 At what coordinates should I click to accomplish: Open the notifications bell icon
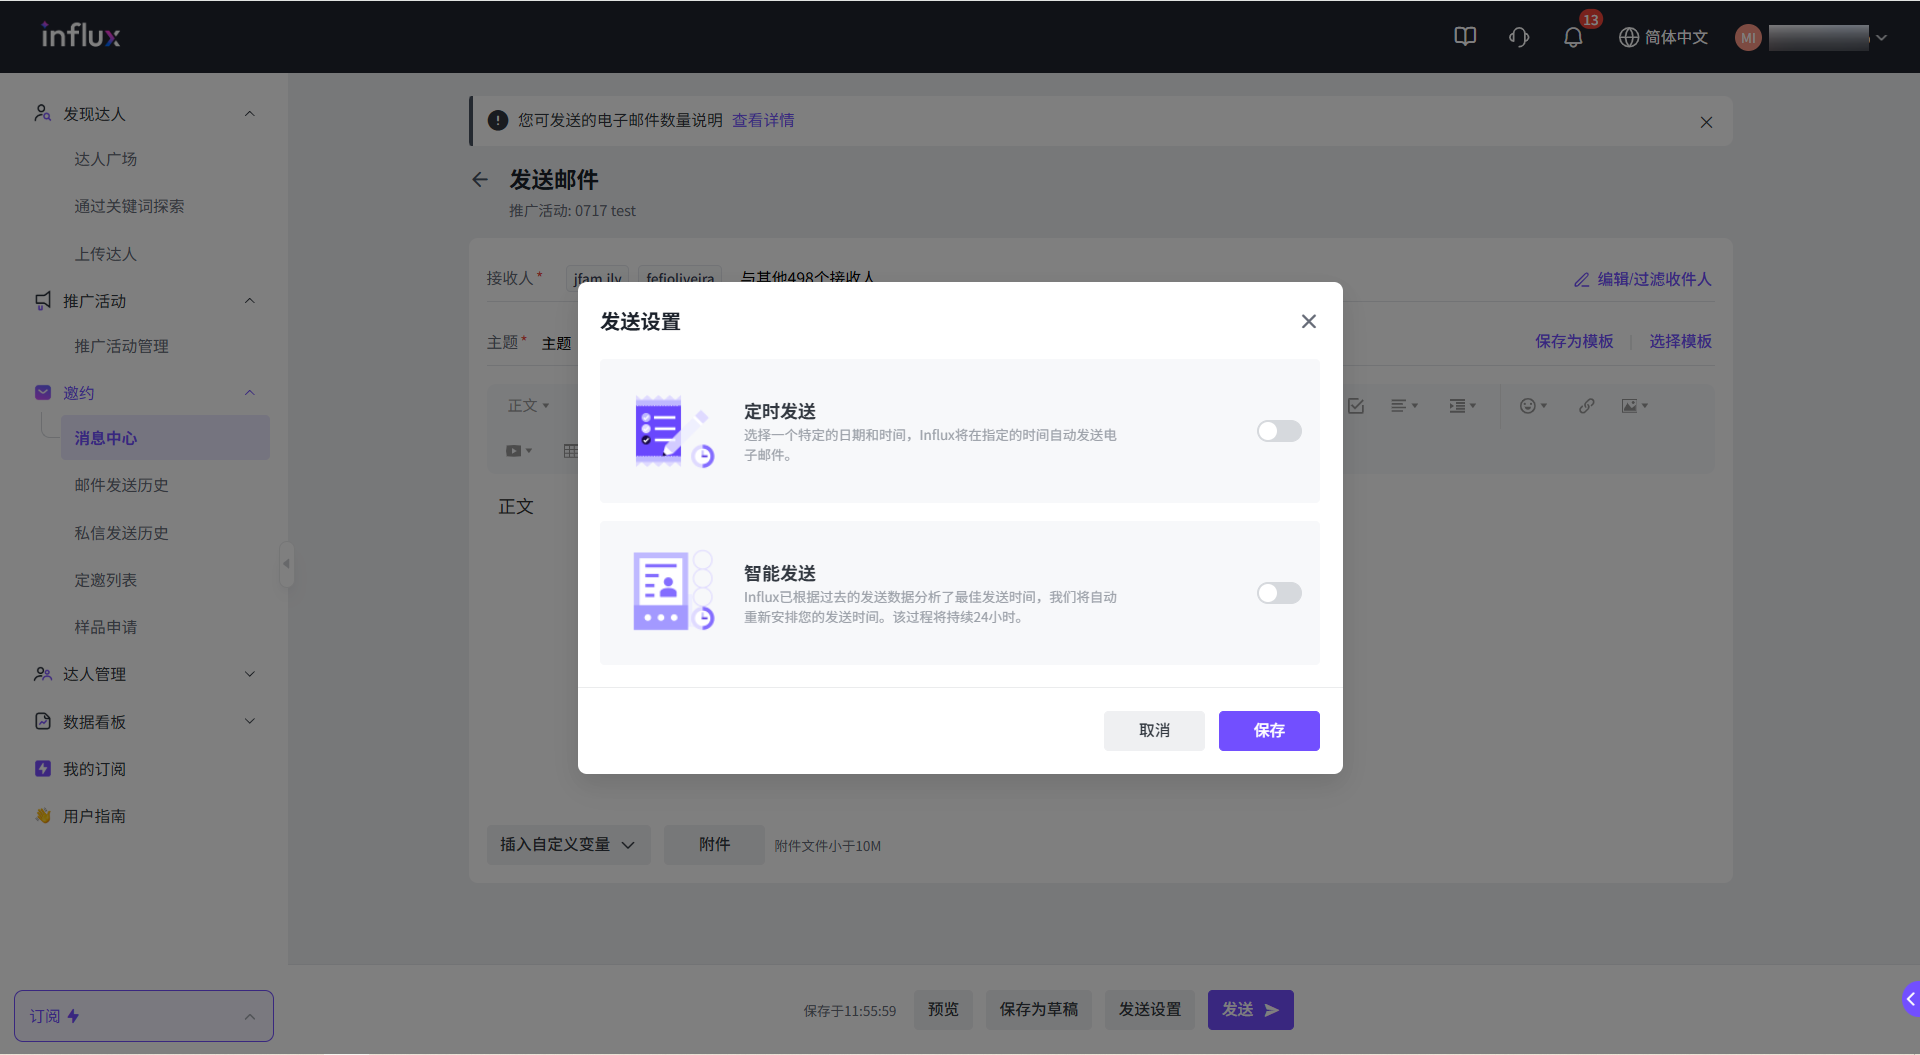1573,37
